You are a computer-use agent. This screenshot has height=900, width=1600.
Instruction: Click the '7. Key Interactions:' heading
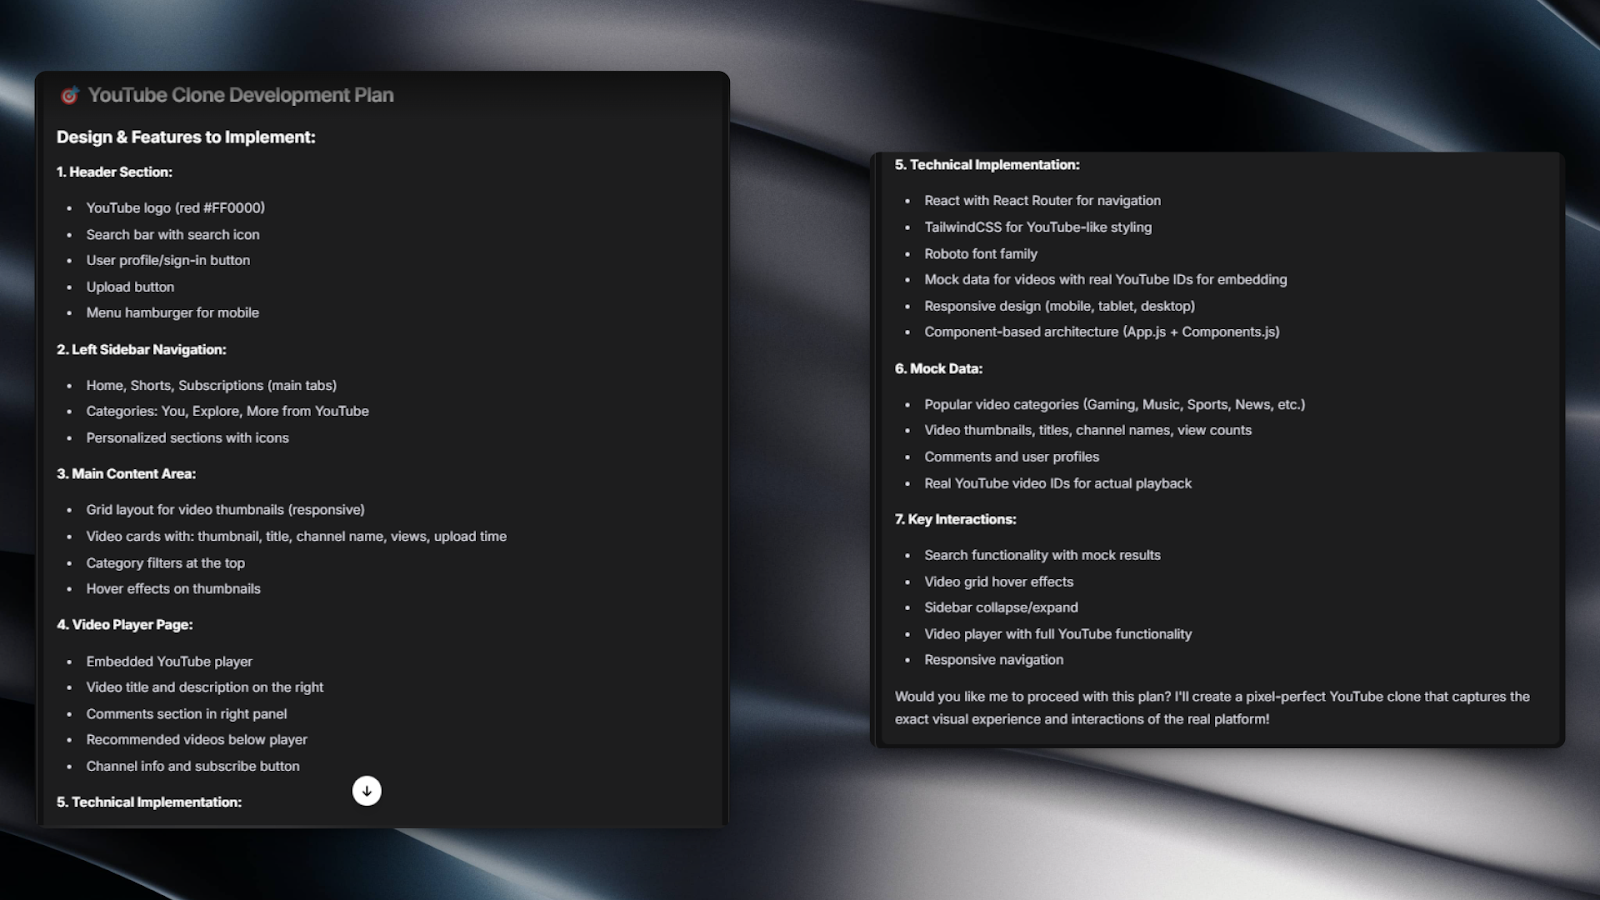[955, 520]
